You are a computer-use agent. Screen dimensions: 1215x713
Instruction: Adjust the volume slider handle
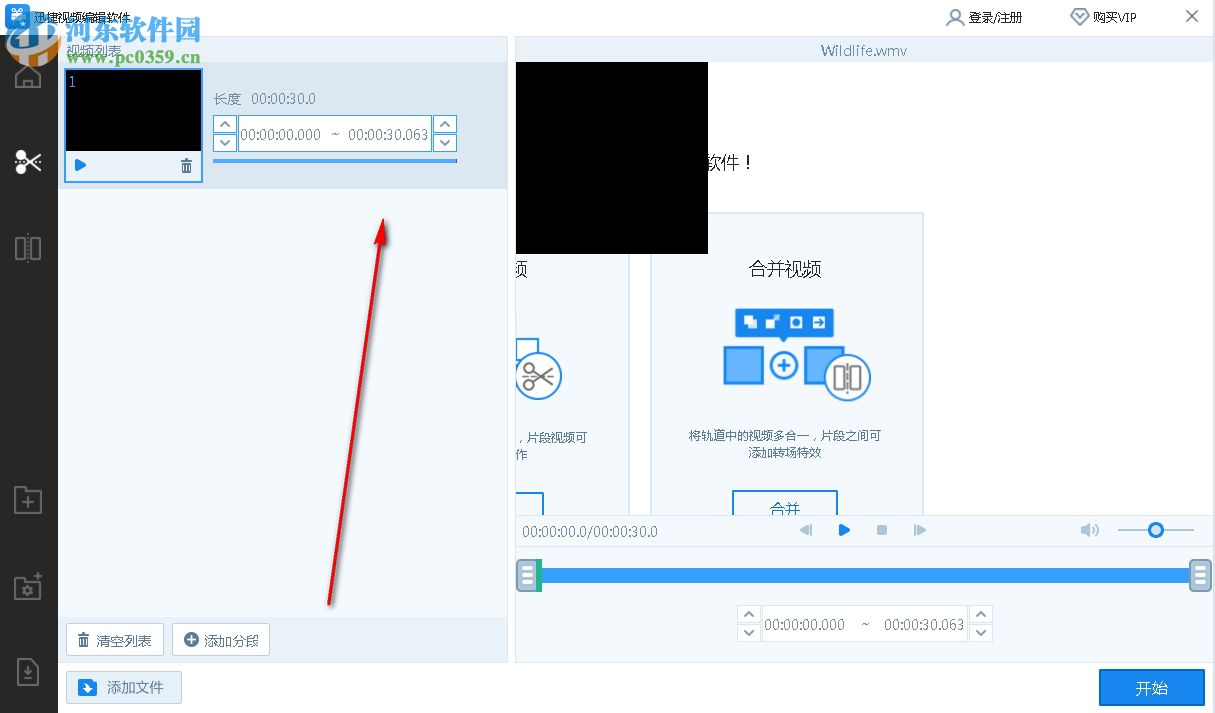[1156, 530]
